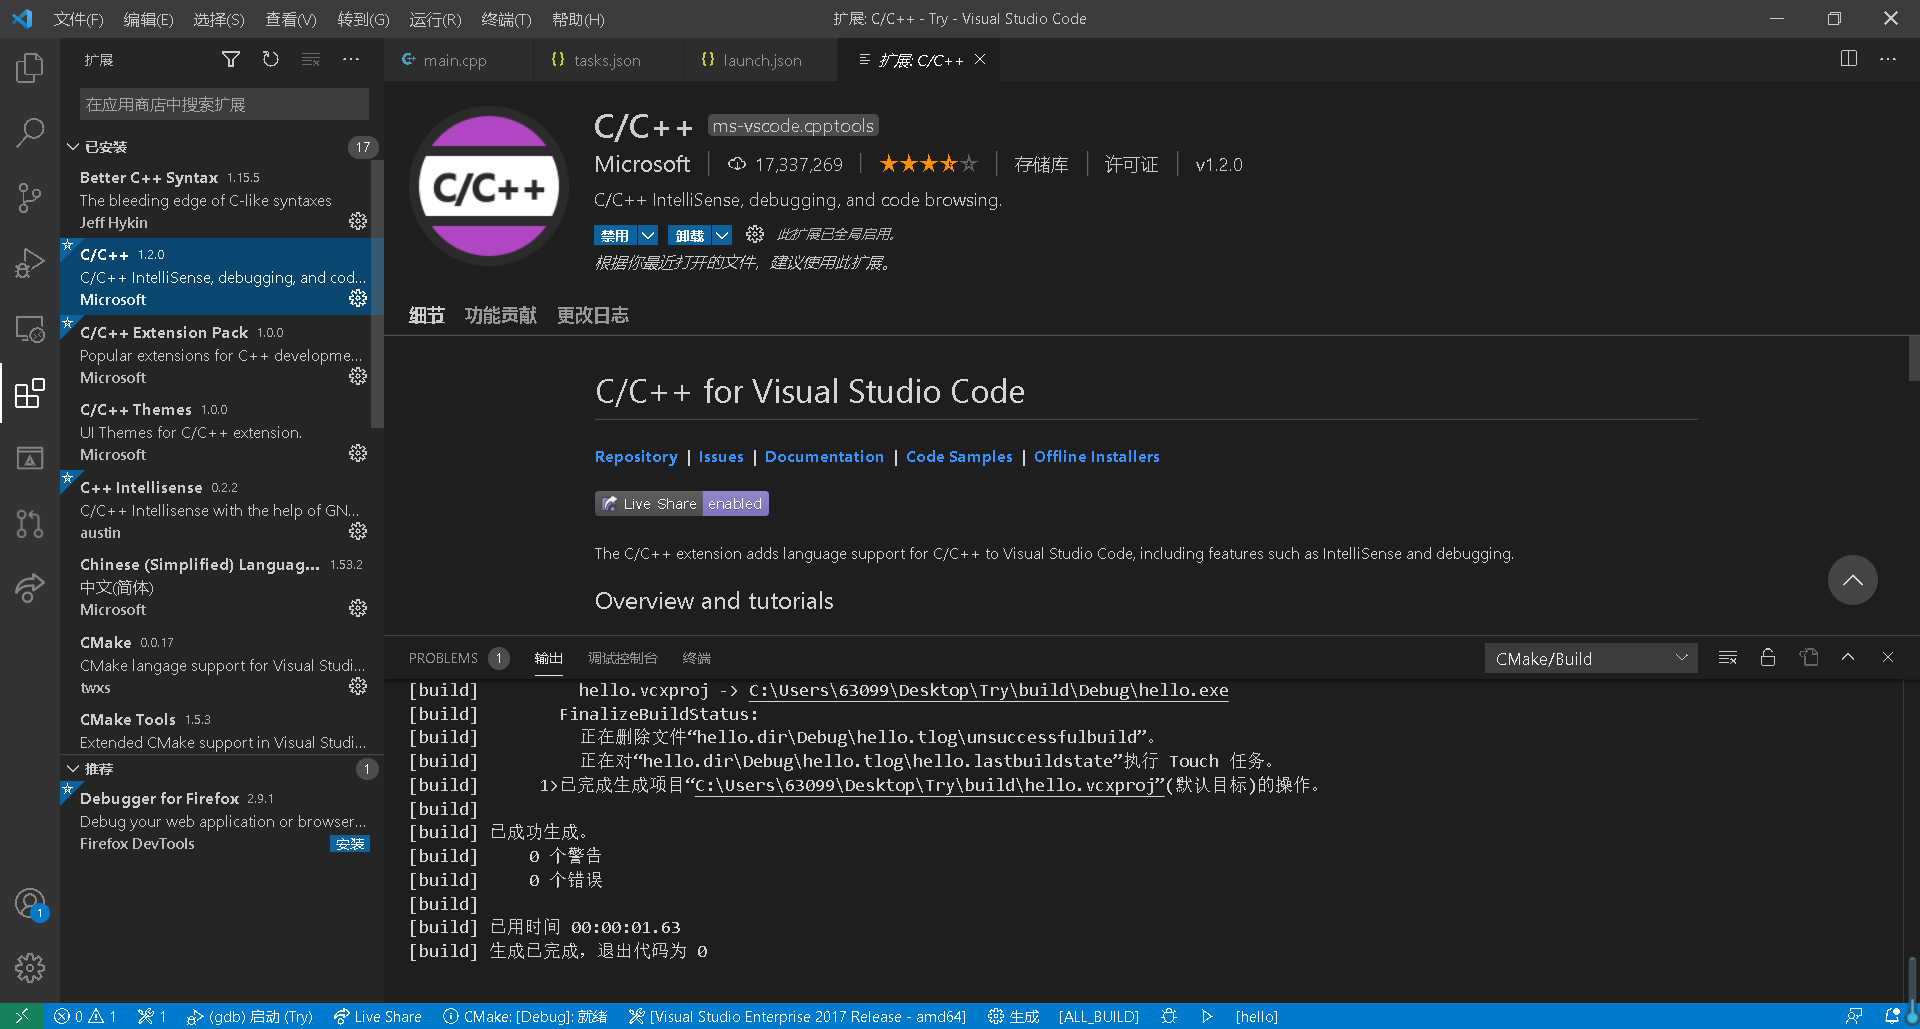Image resolution: width=1920 pixels, height=1029 pixels.
Task: Open manage gear for CMake extension
Action: [x=358, y=686]
